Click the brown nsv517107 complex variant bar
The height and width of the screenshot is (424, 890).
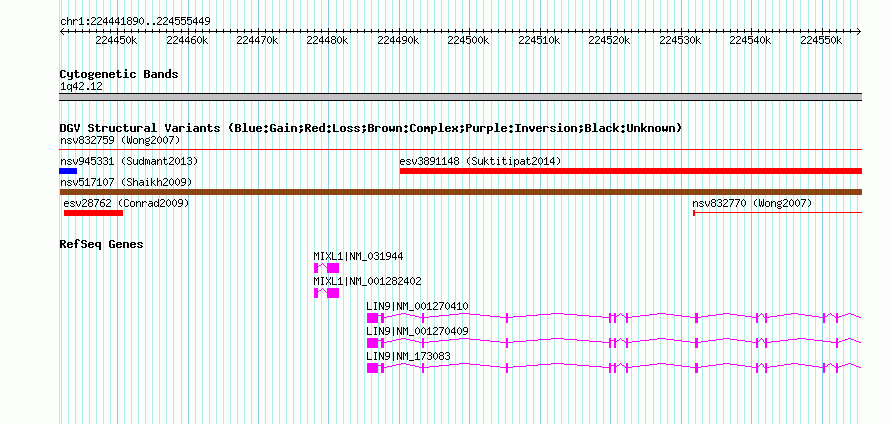(x=461, y=192)
